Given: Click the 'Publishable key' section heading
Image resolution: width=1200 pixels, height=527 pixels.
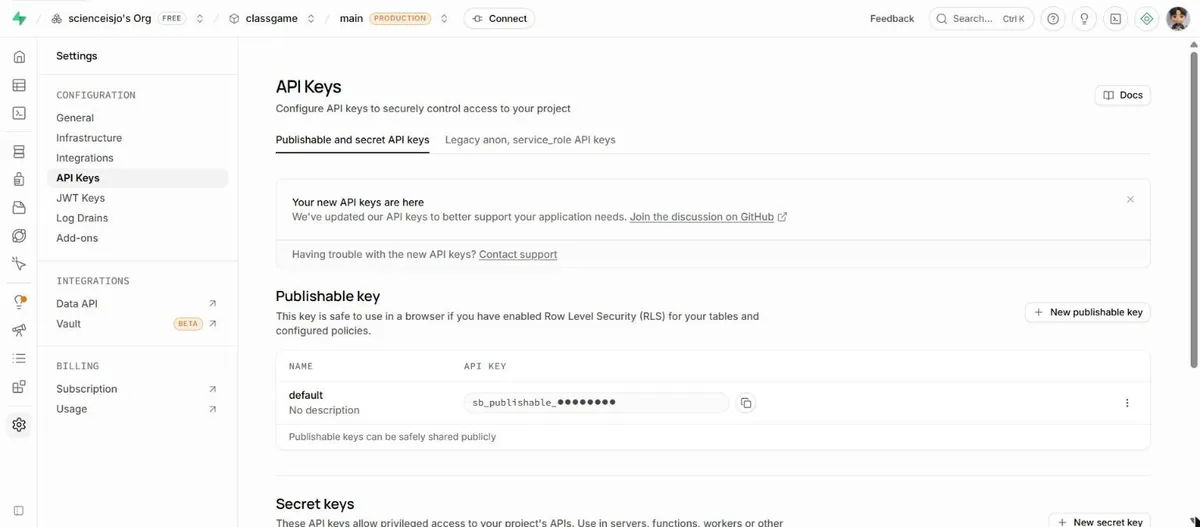Looking at the screenshot, I should tap(328, 296).
